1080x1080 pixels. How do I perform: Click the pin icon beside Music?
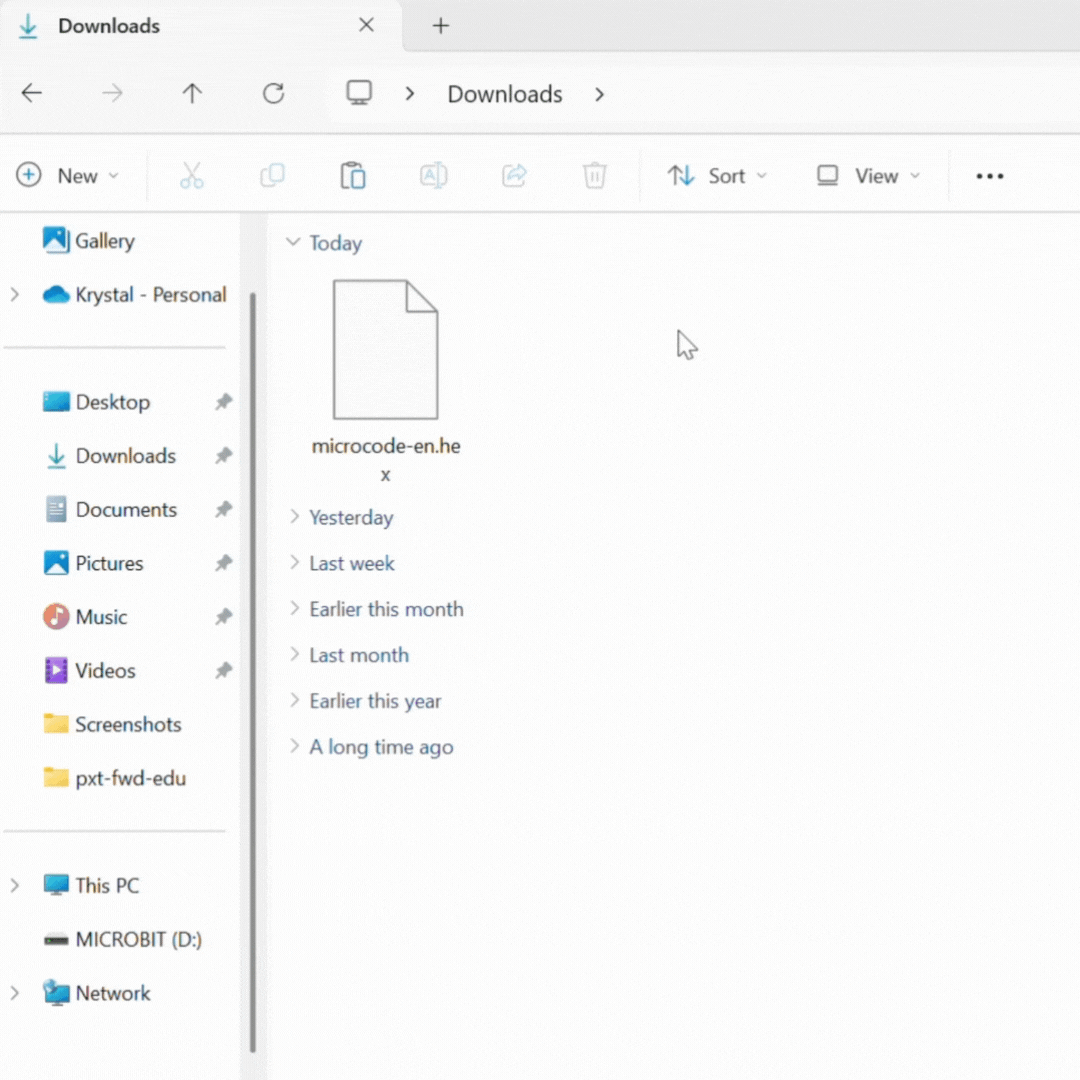point(223,616)
